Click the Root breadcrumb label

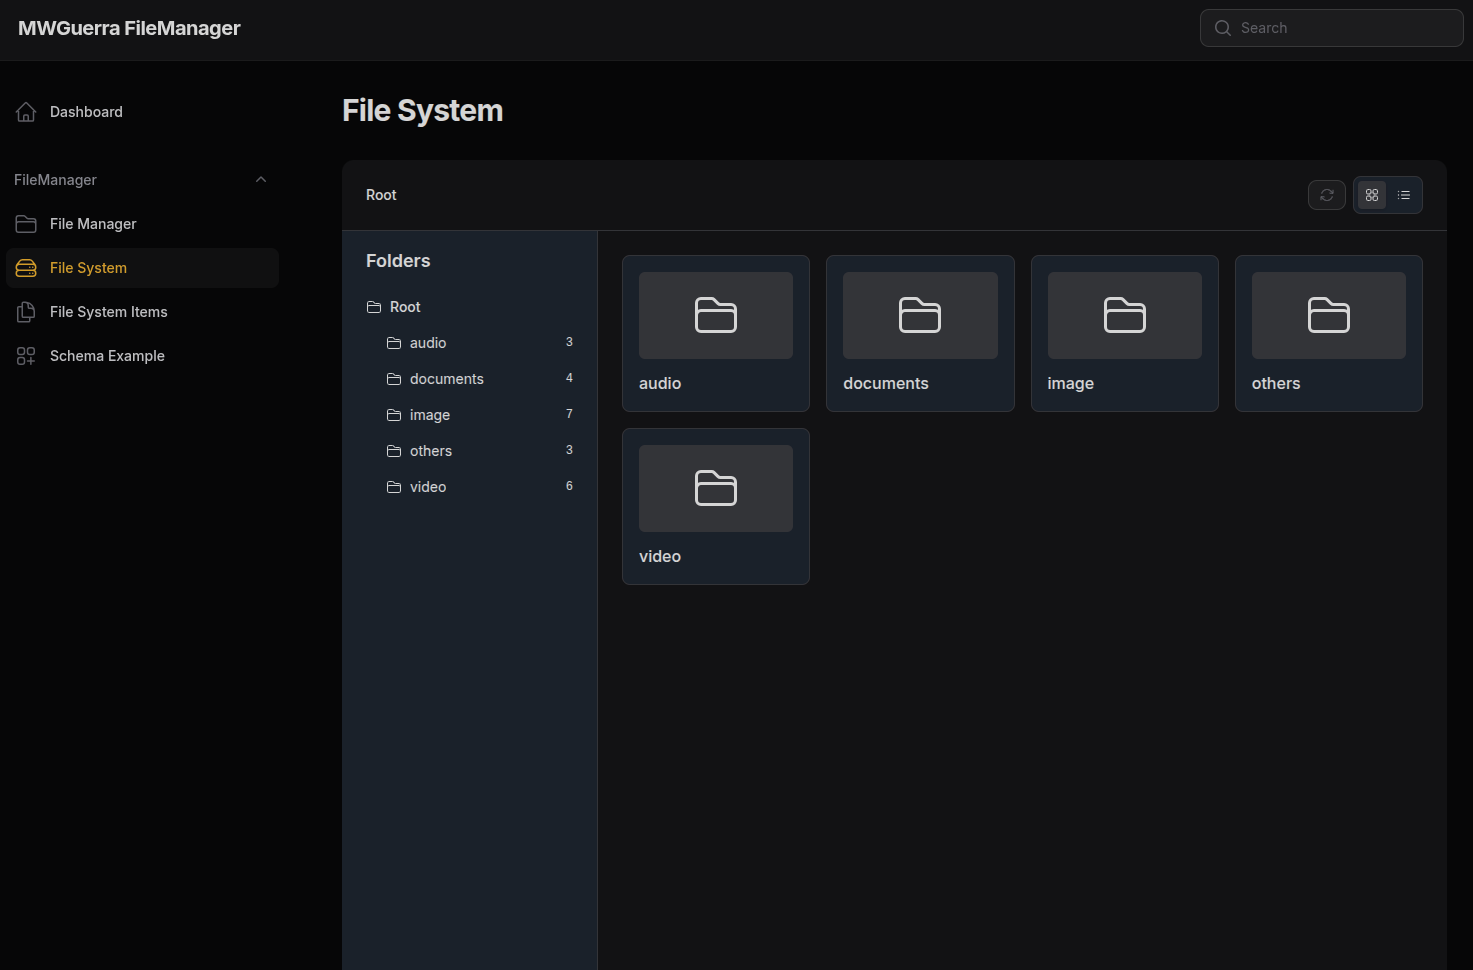[x=381, y=195]
